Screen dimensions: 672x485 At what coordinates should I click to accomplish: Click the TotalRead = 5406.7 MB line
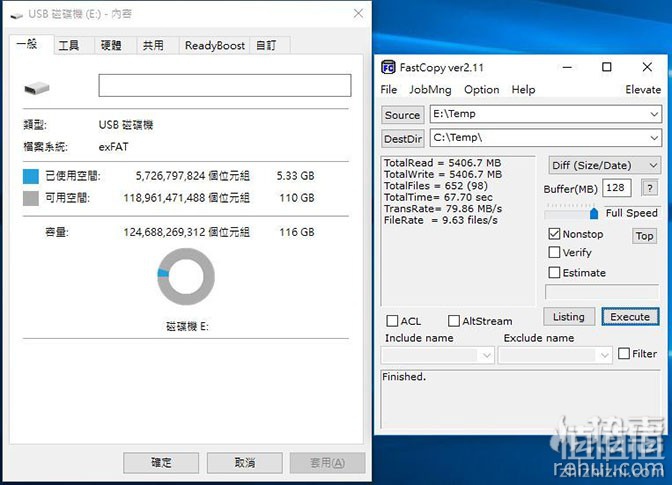tap(442, 163)
